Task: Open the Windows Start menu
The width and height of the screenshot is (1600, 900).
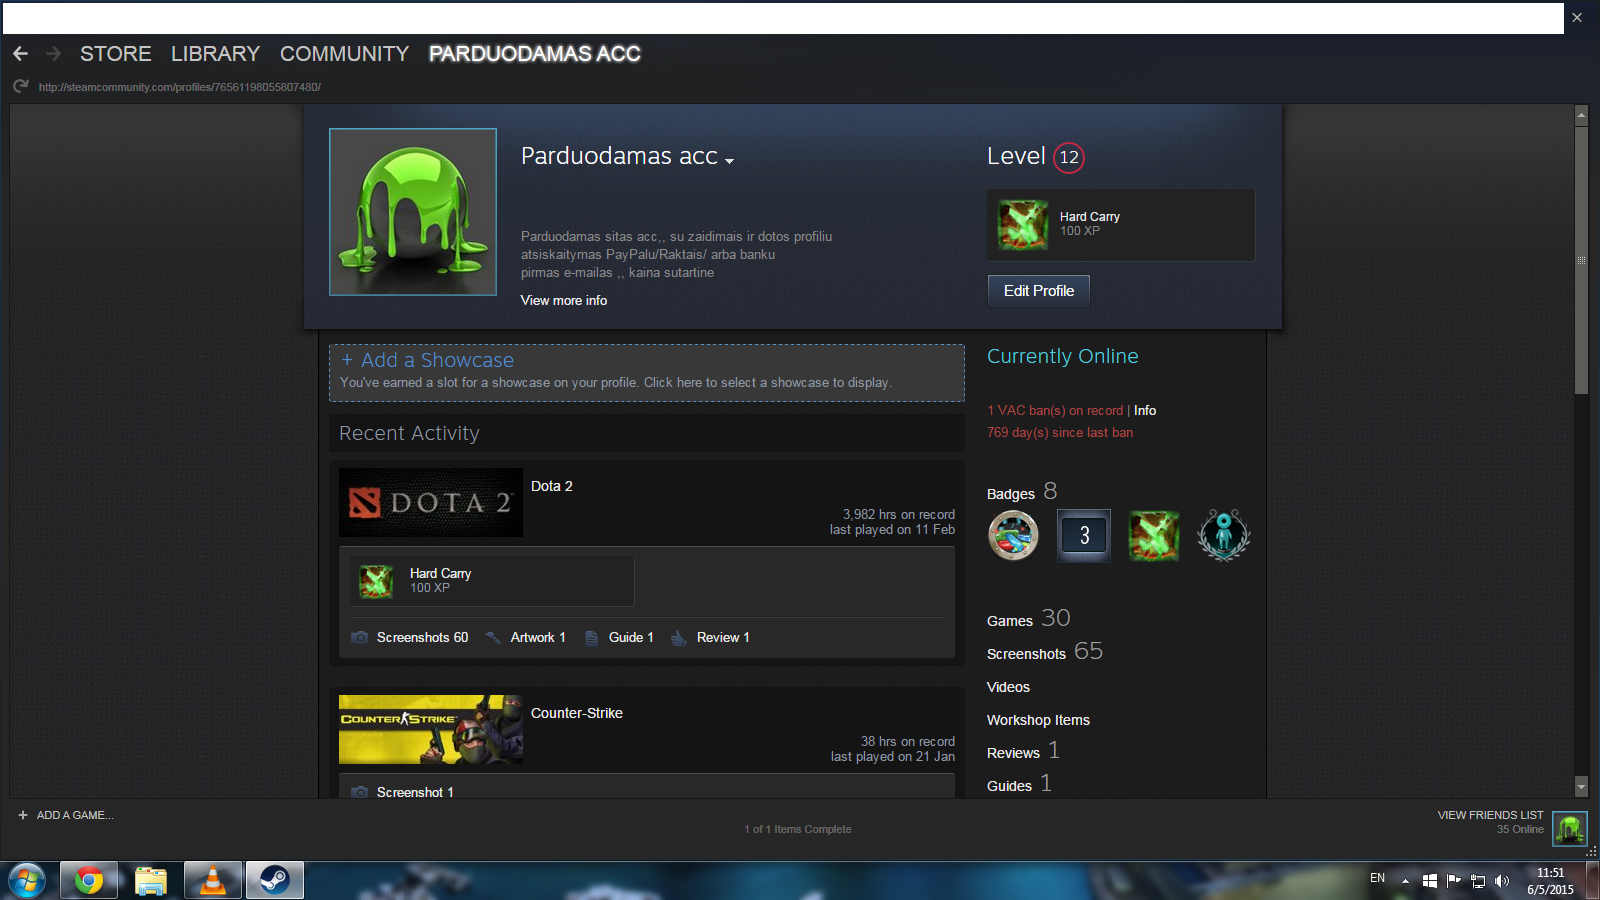Action: (27, 881)
